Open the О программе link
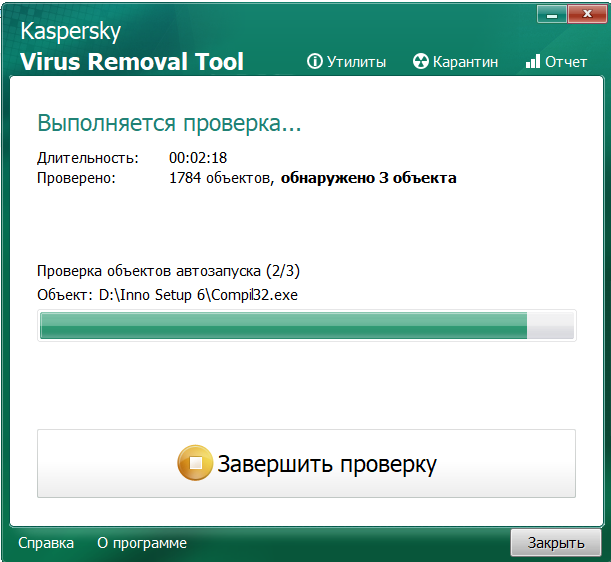Viewport: 611px width, 562px height. (x=142, y=543)
